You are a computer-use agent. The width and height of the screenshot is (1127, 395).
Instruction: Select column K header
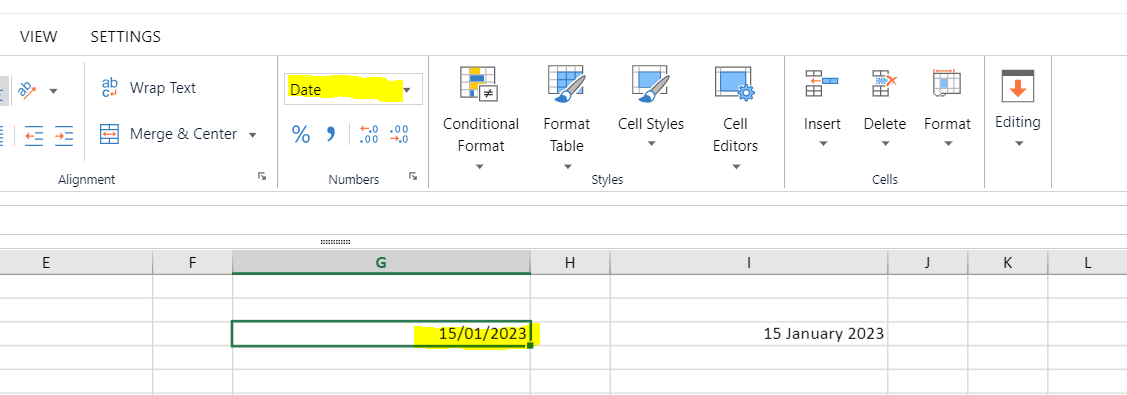1008,263
